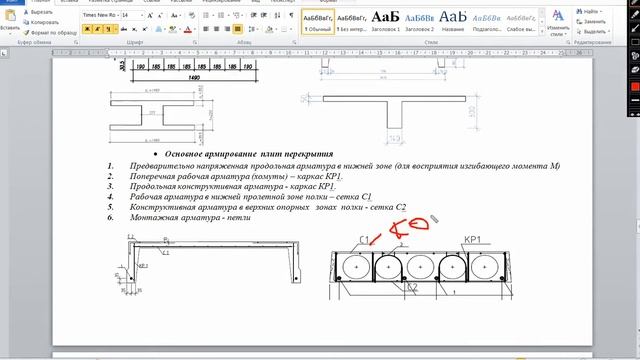Open the line spacing options
Viewport: 640px width, 360px height.
point(252,29)
